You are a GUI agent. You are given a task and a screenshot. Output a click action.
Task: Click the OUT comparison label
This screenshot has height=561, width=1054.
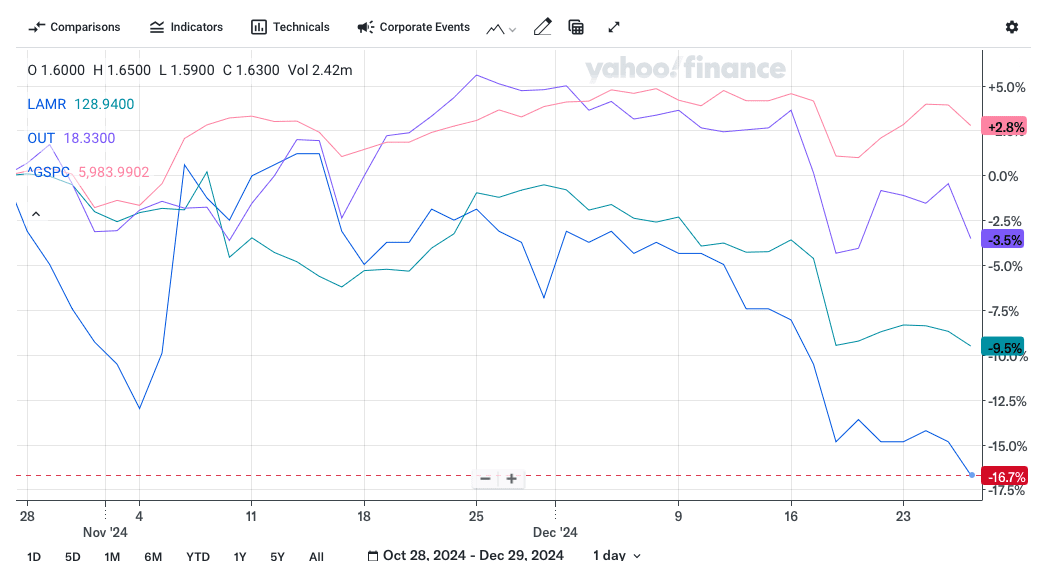[x=41, y=138]
